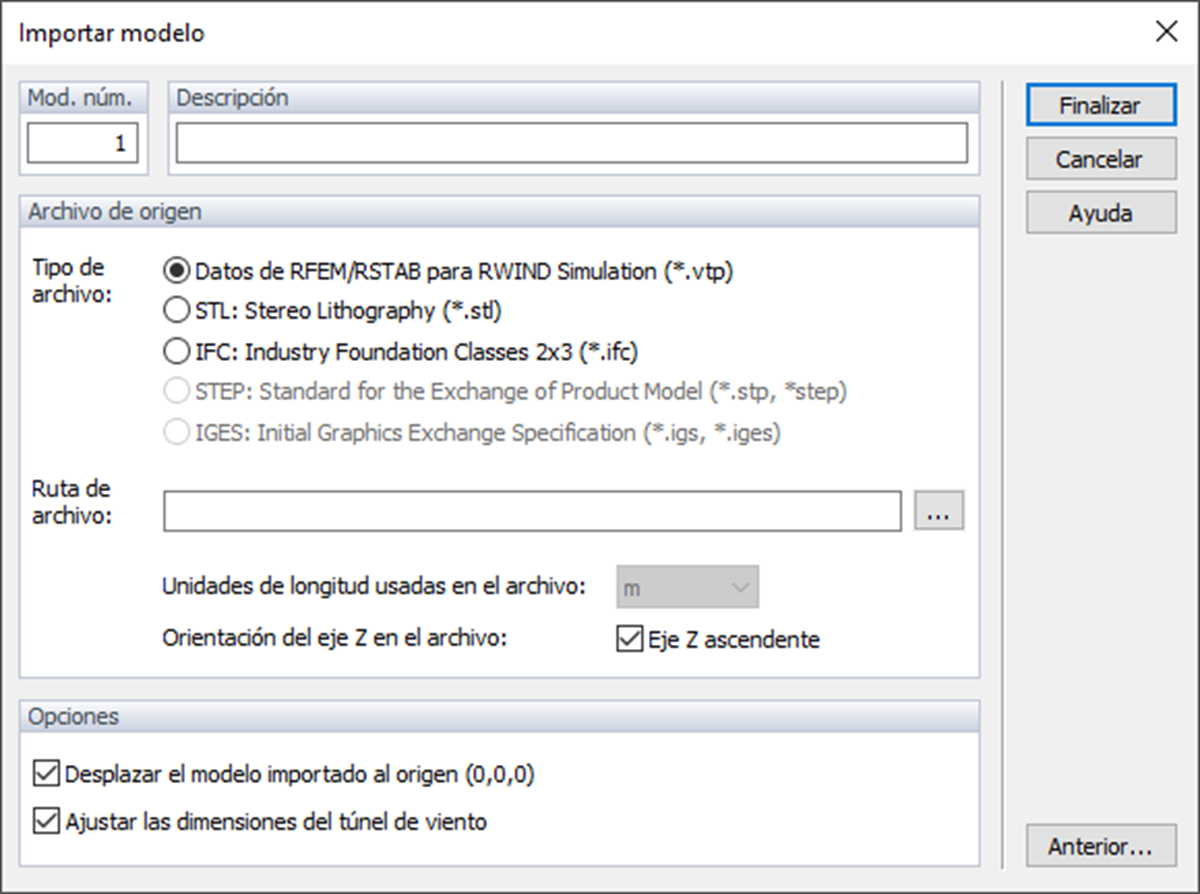Click the Ruta de archivo path field
Viewport: 1200px width, 894px height.
tap(532, 511)
